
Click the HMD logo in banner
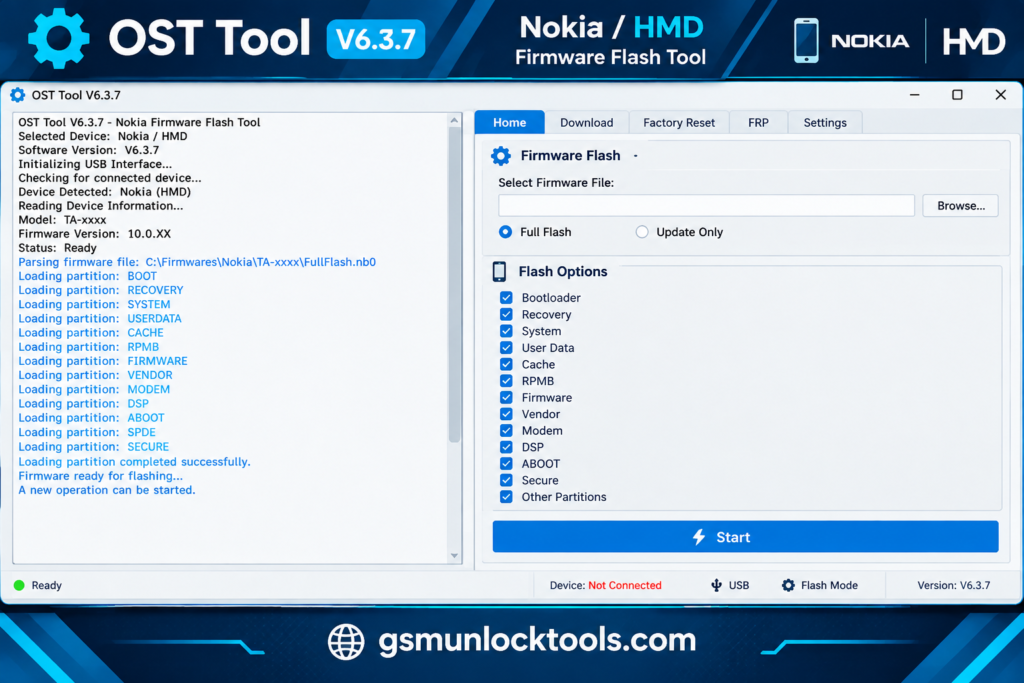point(974,42)
